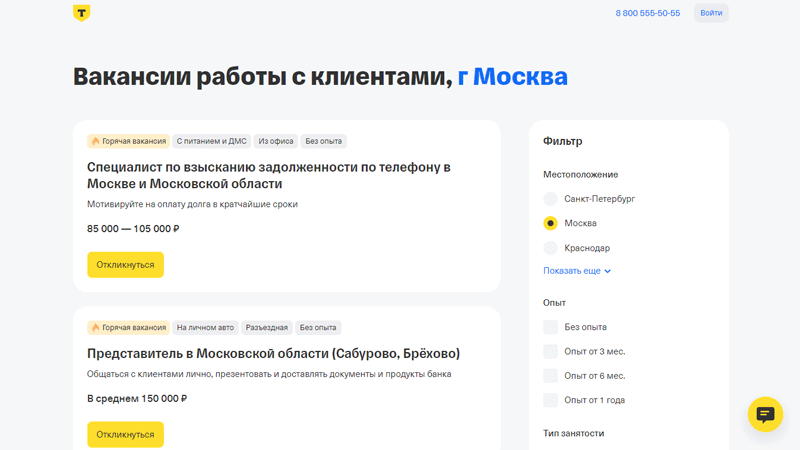Click the yellow T-Bank shield logo

(82, 13)
